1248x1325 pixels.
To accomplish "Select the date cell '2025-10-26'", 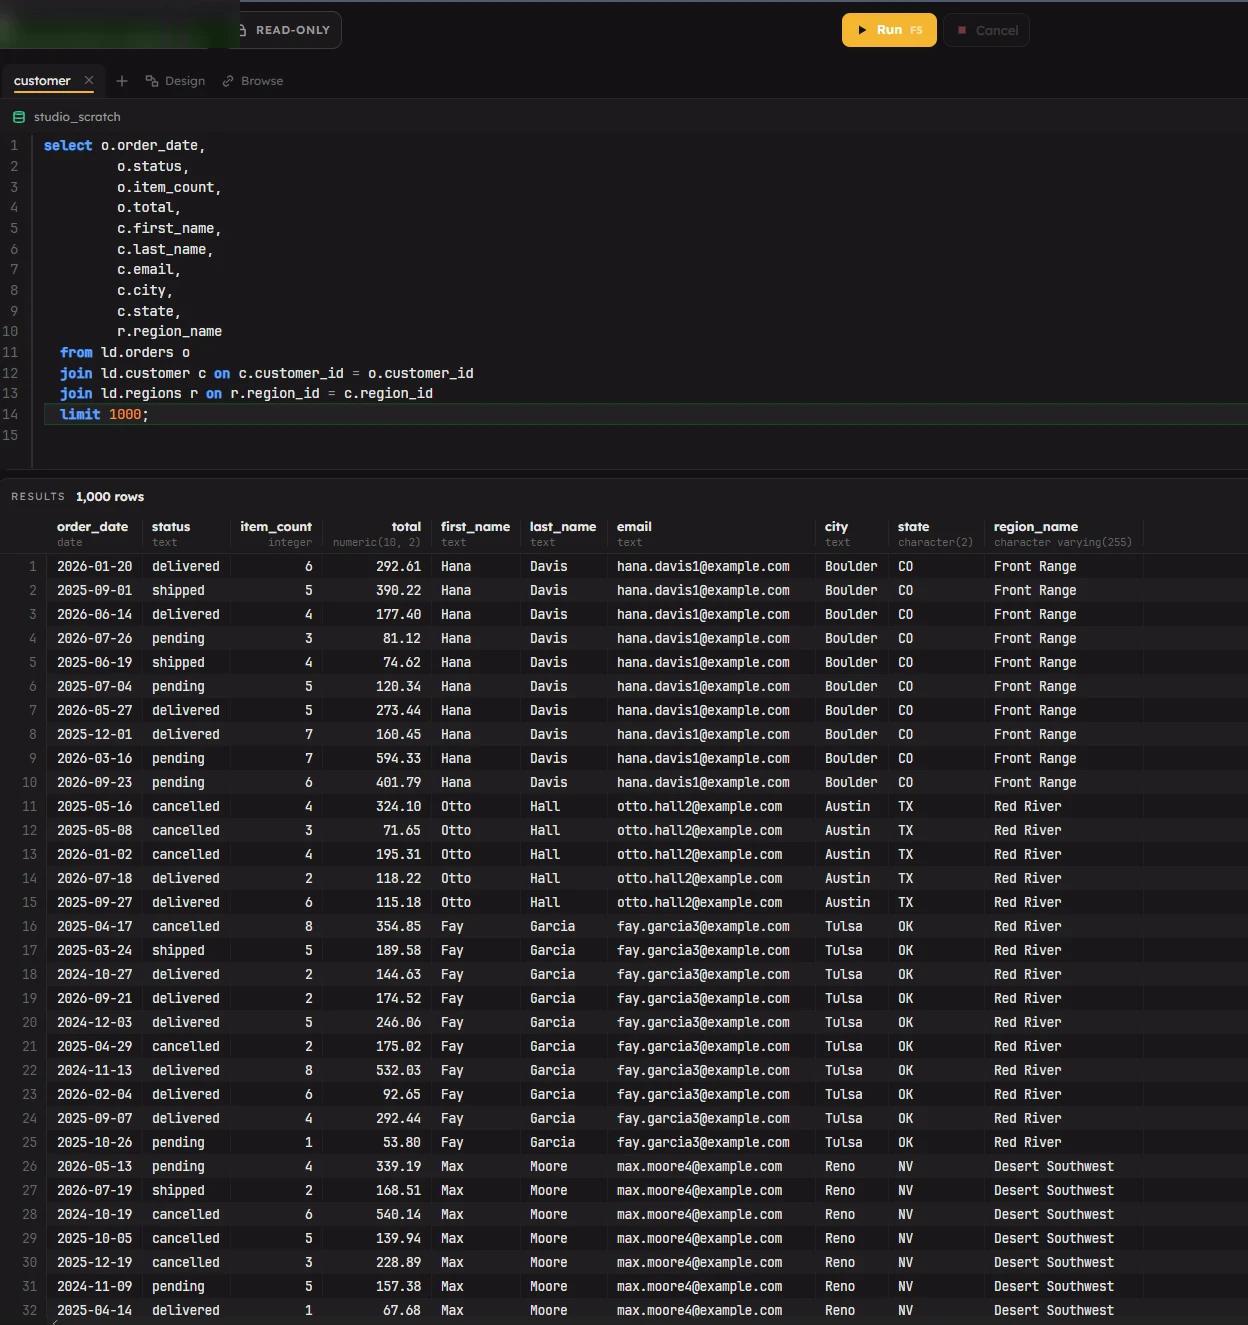I will [x=94, y=1142].
